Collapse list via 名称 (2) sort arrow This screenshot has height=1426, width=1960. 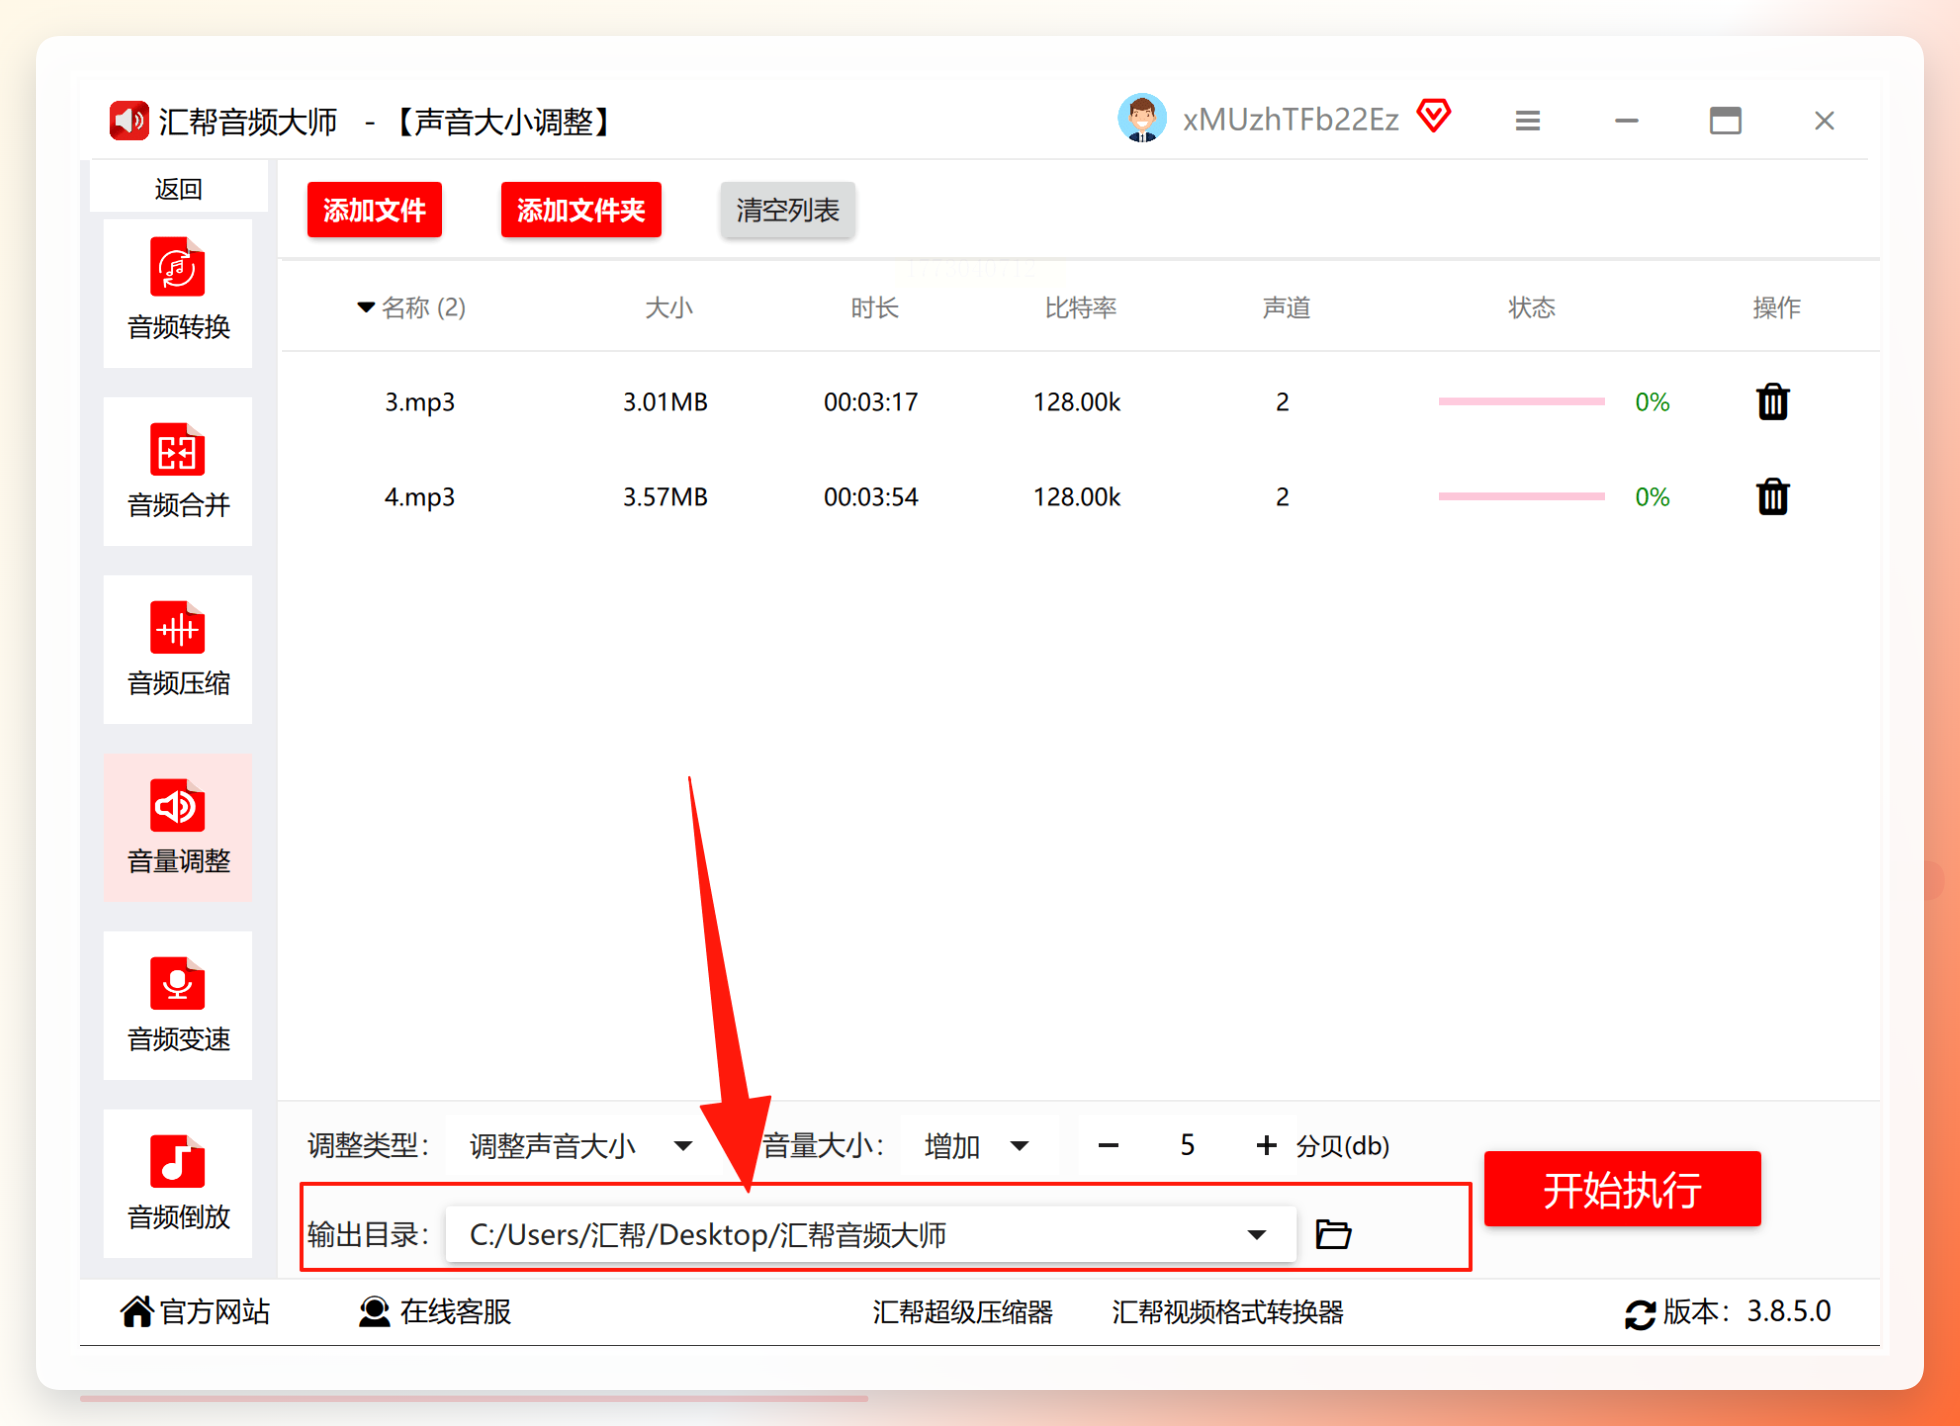click(x=366, y=307)
